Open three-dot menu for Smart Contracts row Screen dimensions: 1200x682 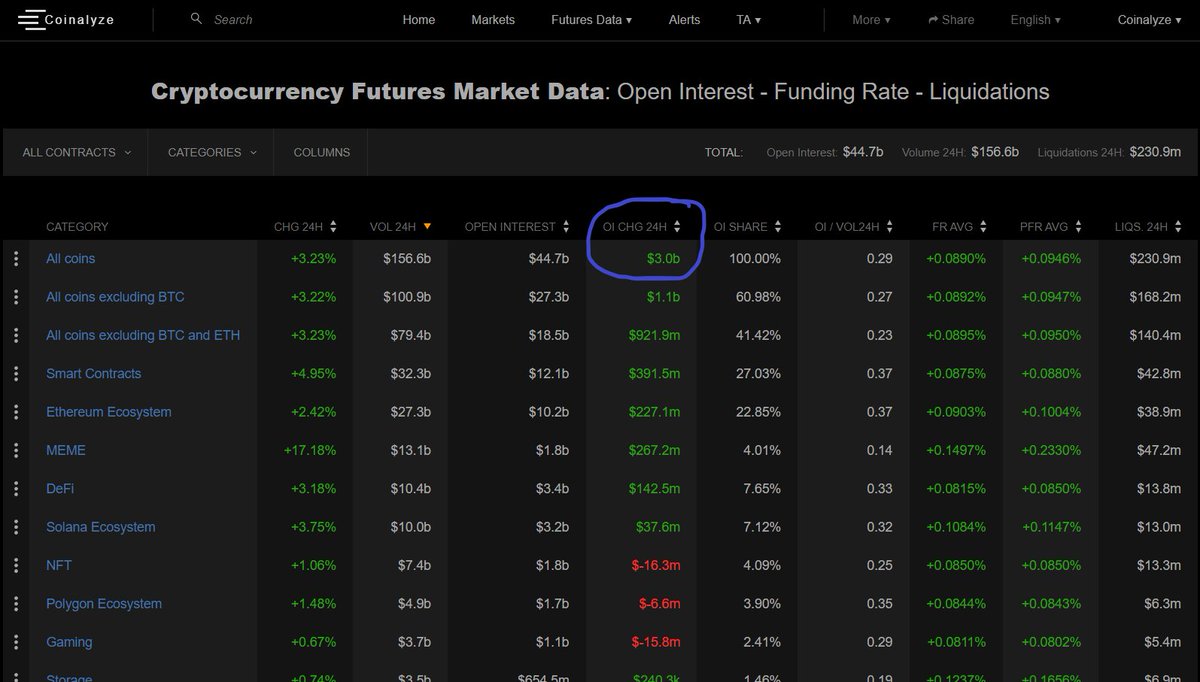[x=16, y=374]
